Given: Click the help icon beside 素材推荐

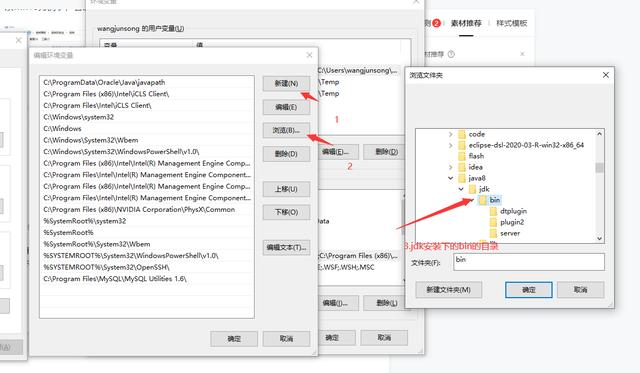Looking at the screenshot, I should point(451,54).
